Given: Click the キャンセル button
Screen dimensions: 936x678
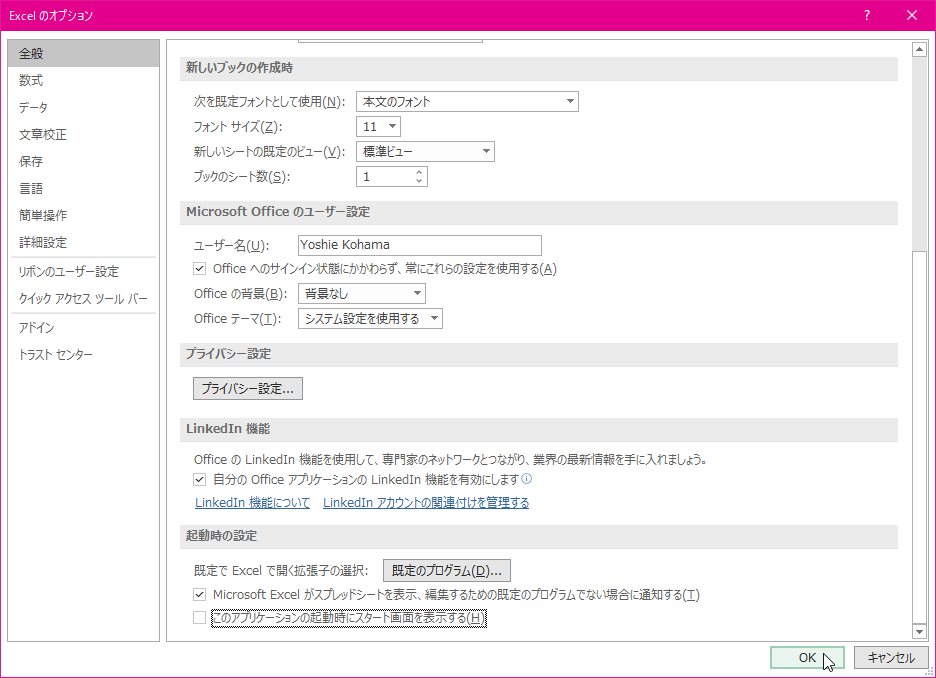Looking at the screenshot, I should pyautogui.click(x=891, y=658).
